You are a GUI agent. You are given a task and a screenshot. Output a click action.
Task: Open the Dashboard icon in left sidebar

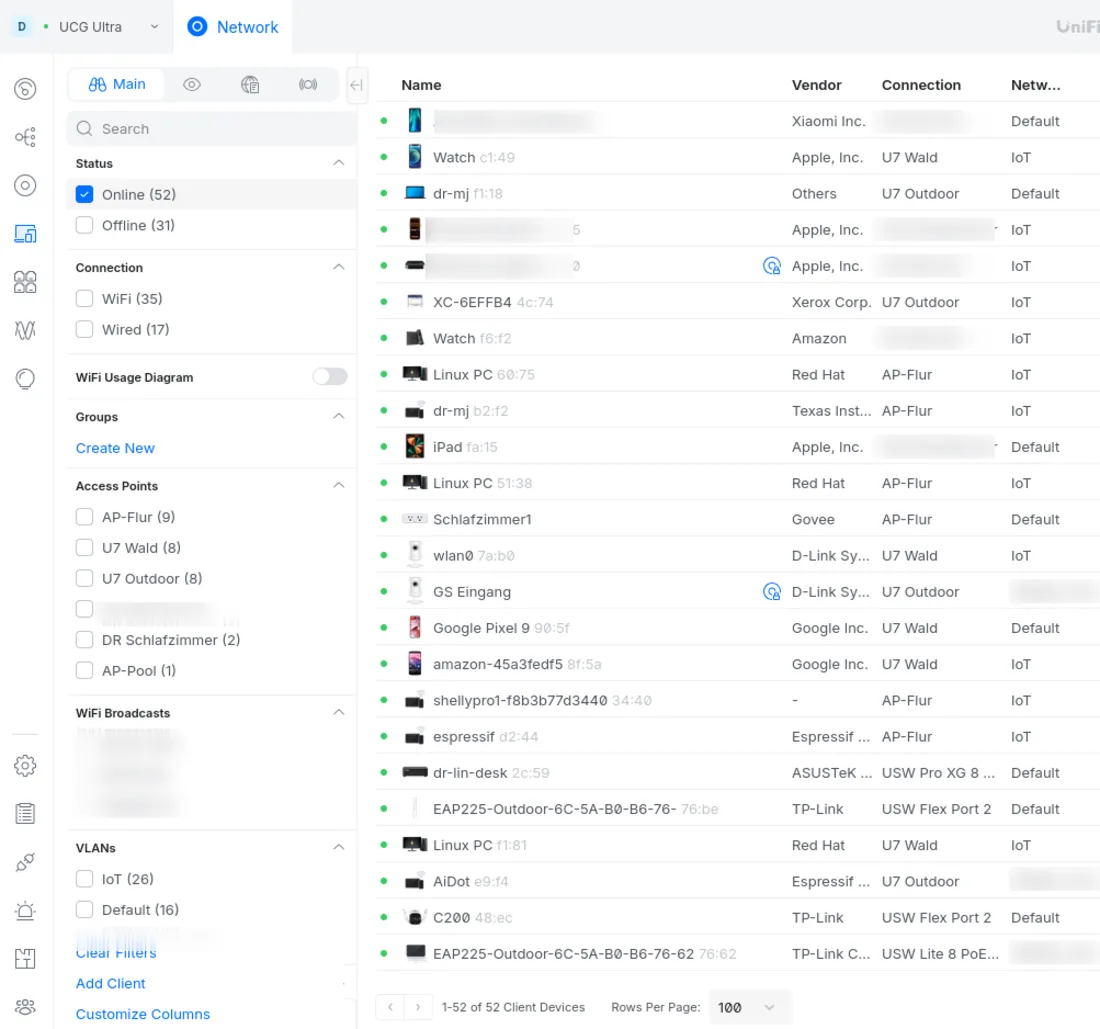tap(25, 89)
